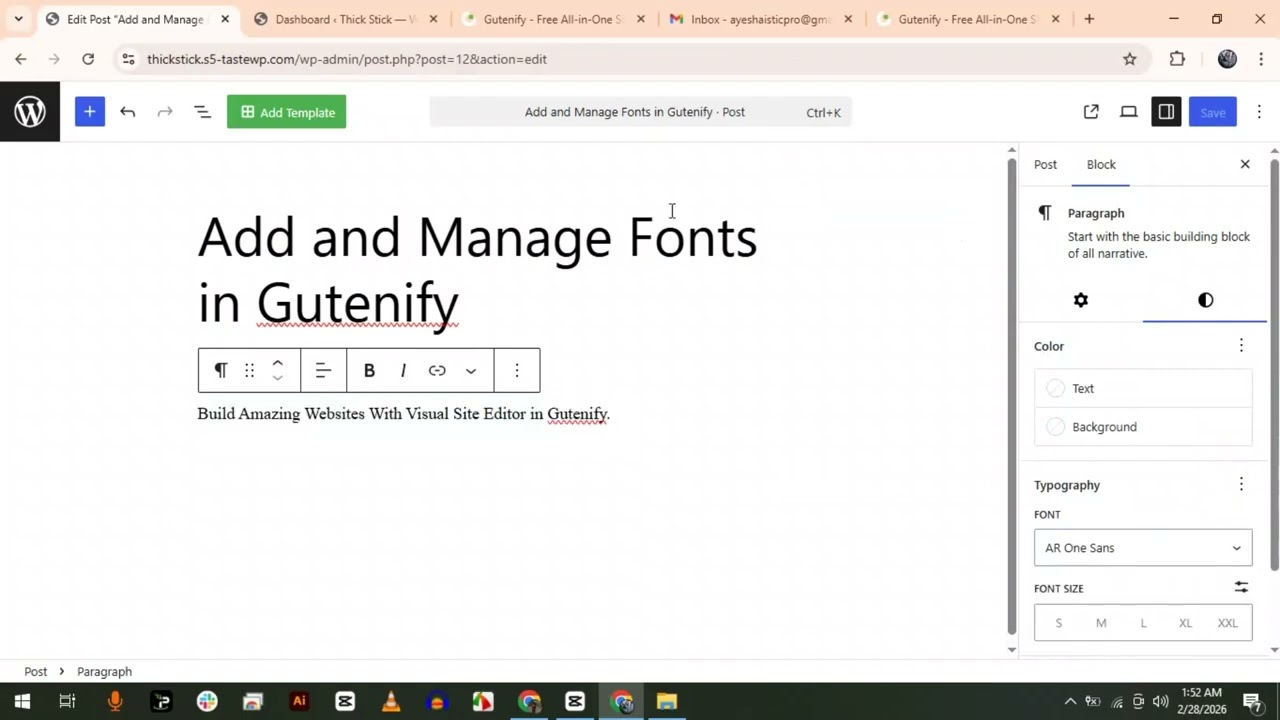Move block up arrow
Image resolution: width=1280 pixels, height=720 pixels.
click(x=278, y=363)
